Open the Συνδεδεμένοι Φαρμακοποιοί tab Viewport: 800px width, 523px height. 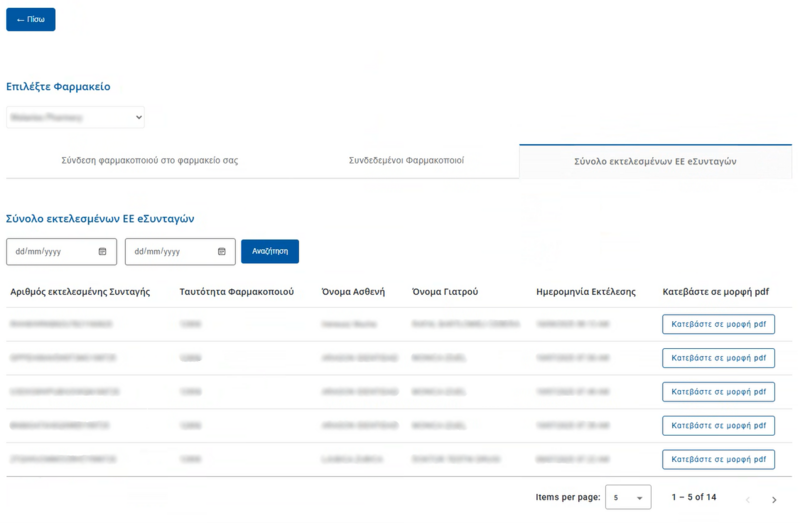406,160
